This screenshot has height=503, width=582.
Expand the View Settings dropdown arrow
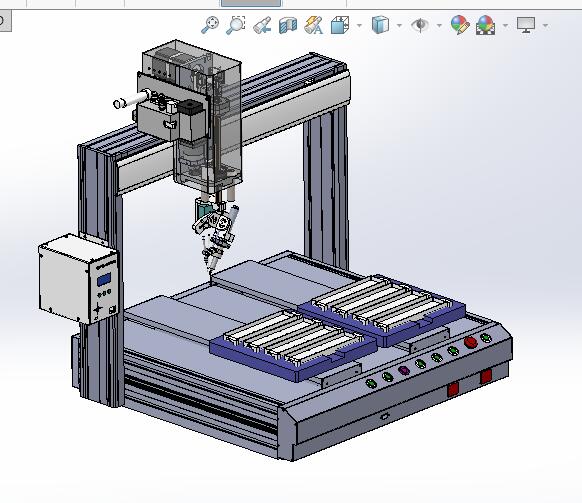tap(546, 26)
